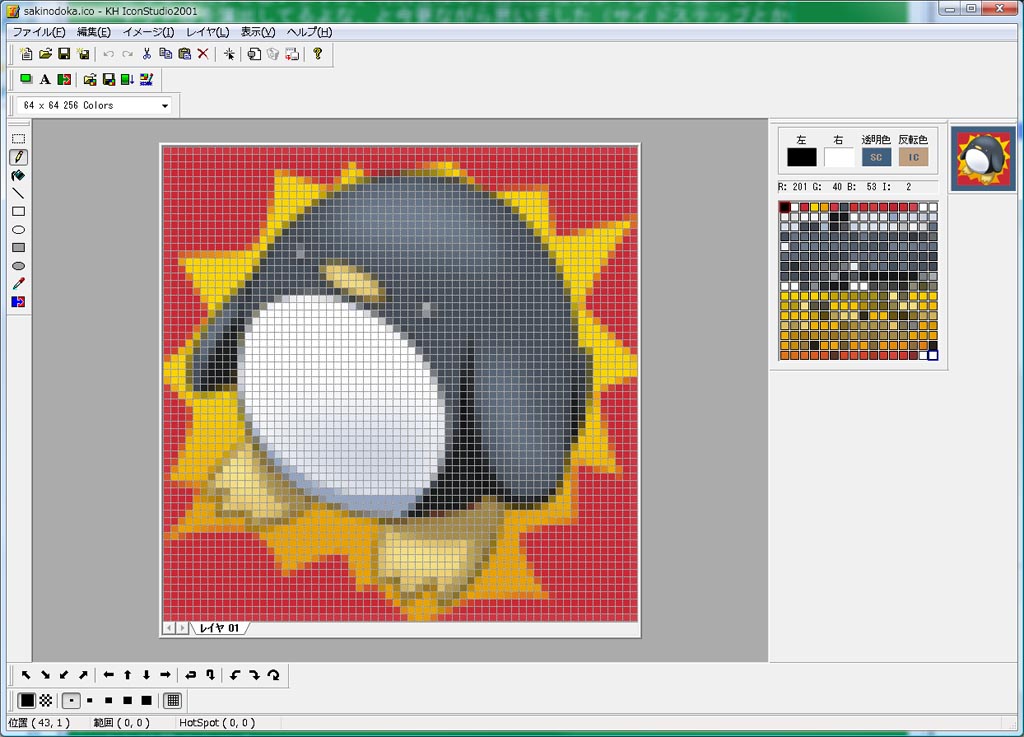Image resolution: width=1024 pixels, height=737 pixels.
Task: Load a palette with folder-palette icon
Action: [x=90, y=80]
